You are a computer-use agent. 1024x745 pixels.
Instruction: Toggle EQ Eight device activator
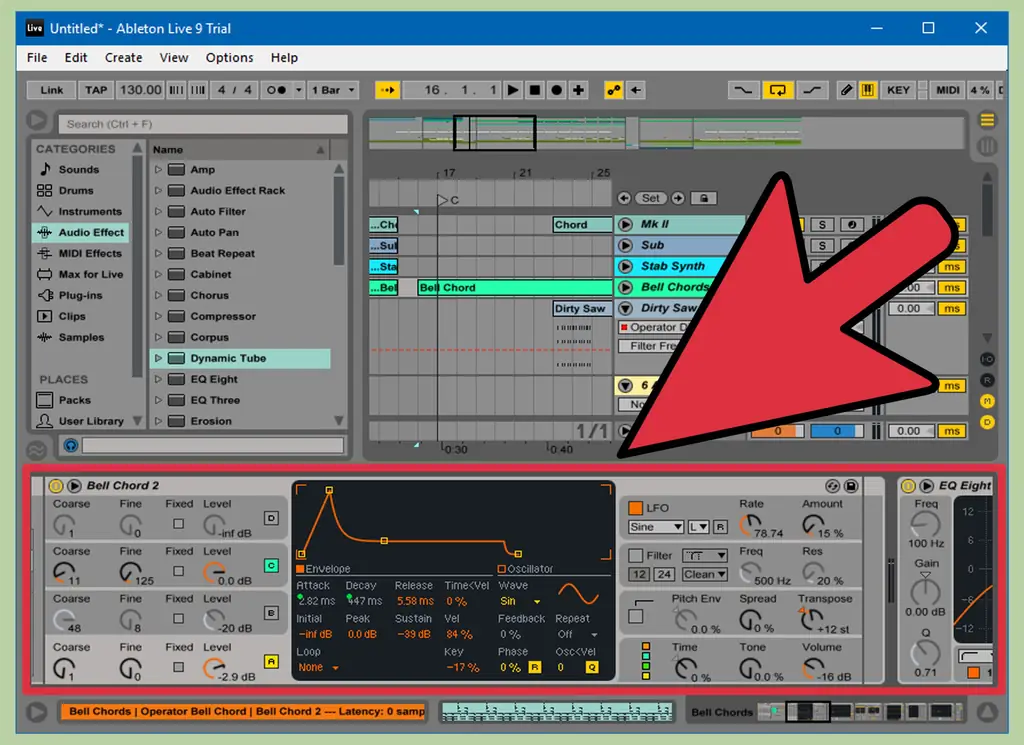[x=908, y=486]
